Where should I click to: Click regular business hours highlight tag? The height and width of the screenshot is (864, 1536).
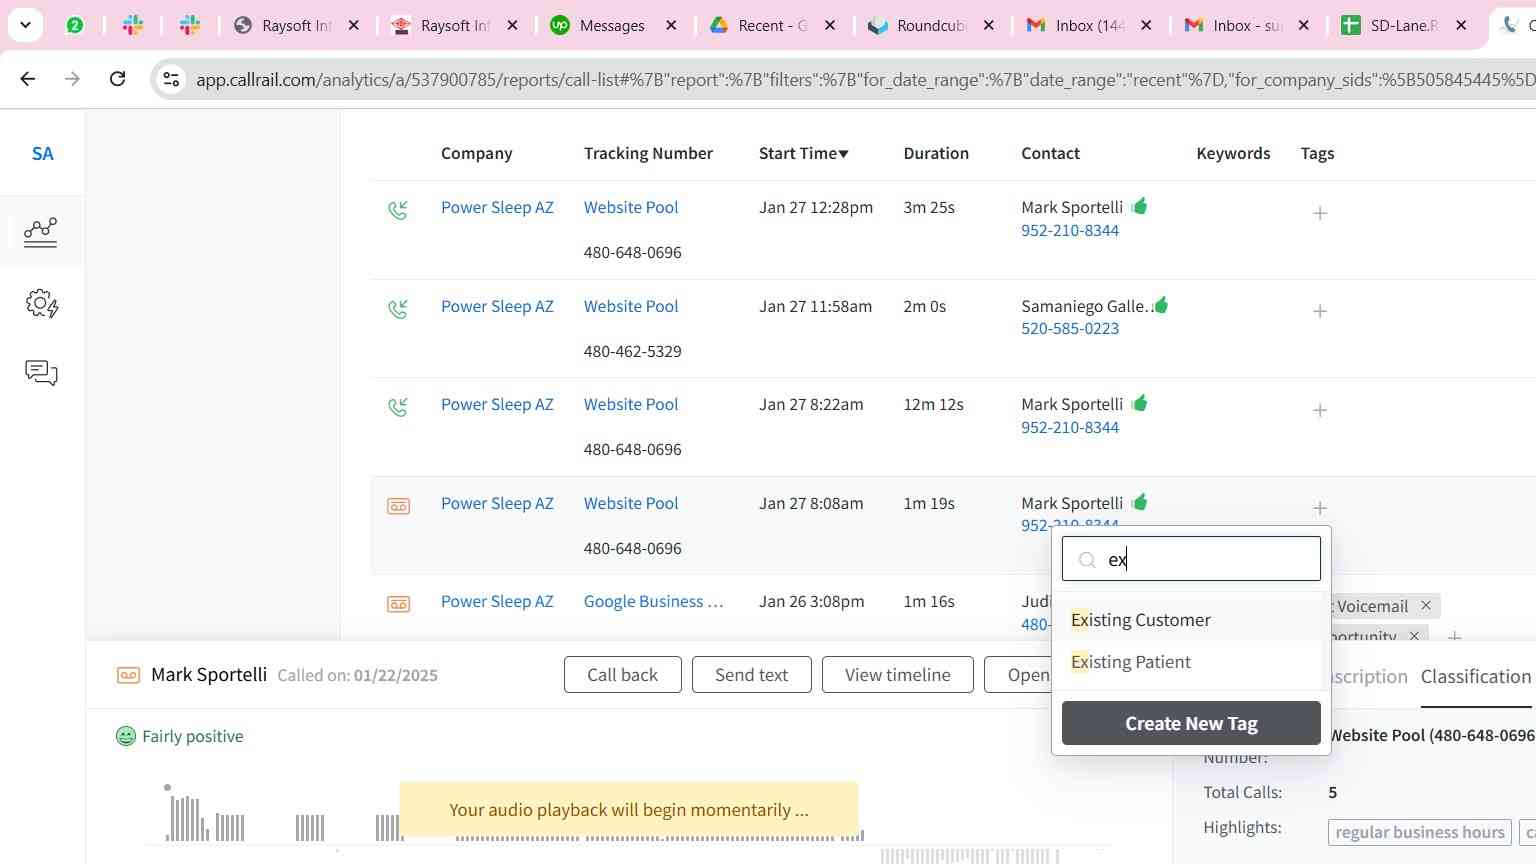point(1419,832)
